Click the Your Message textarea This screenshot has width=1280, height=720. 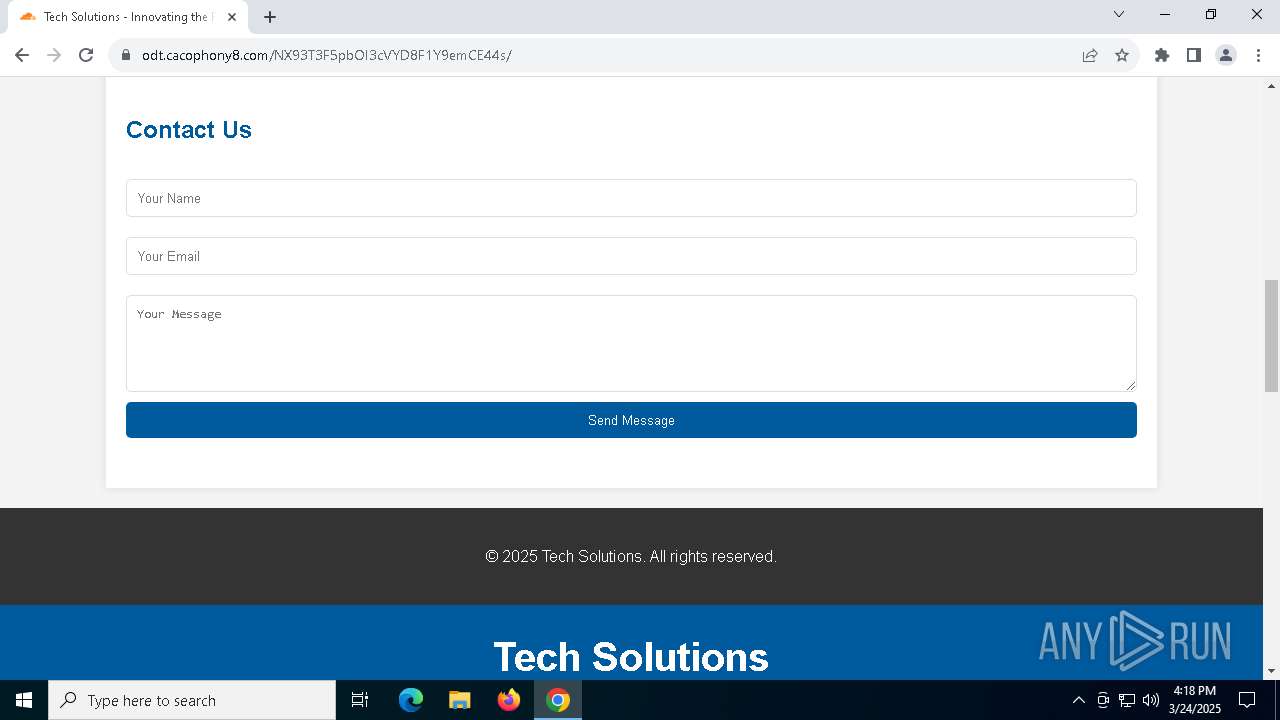coord(631,343)
